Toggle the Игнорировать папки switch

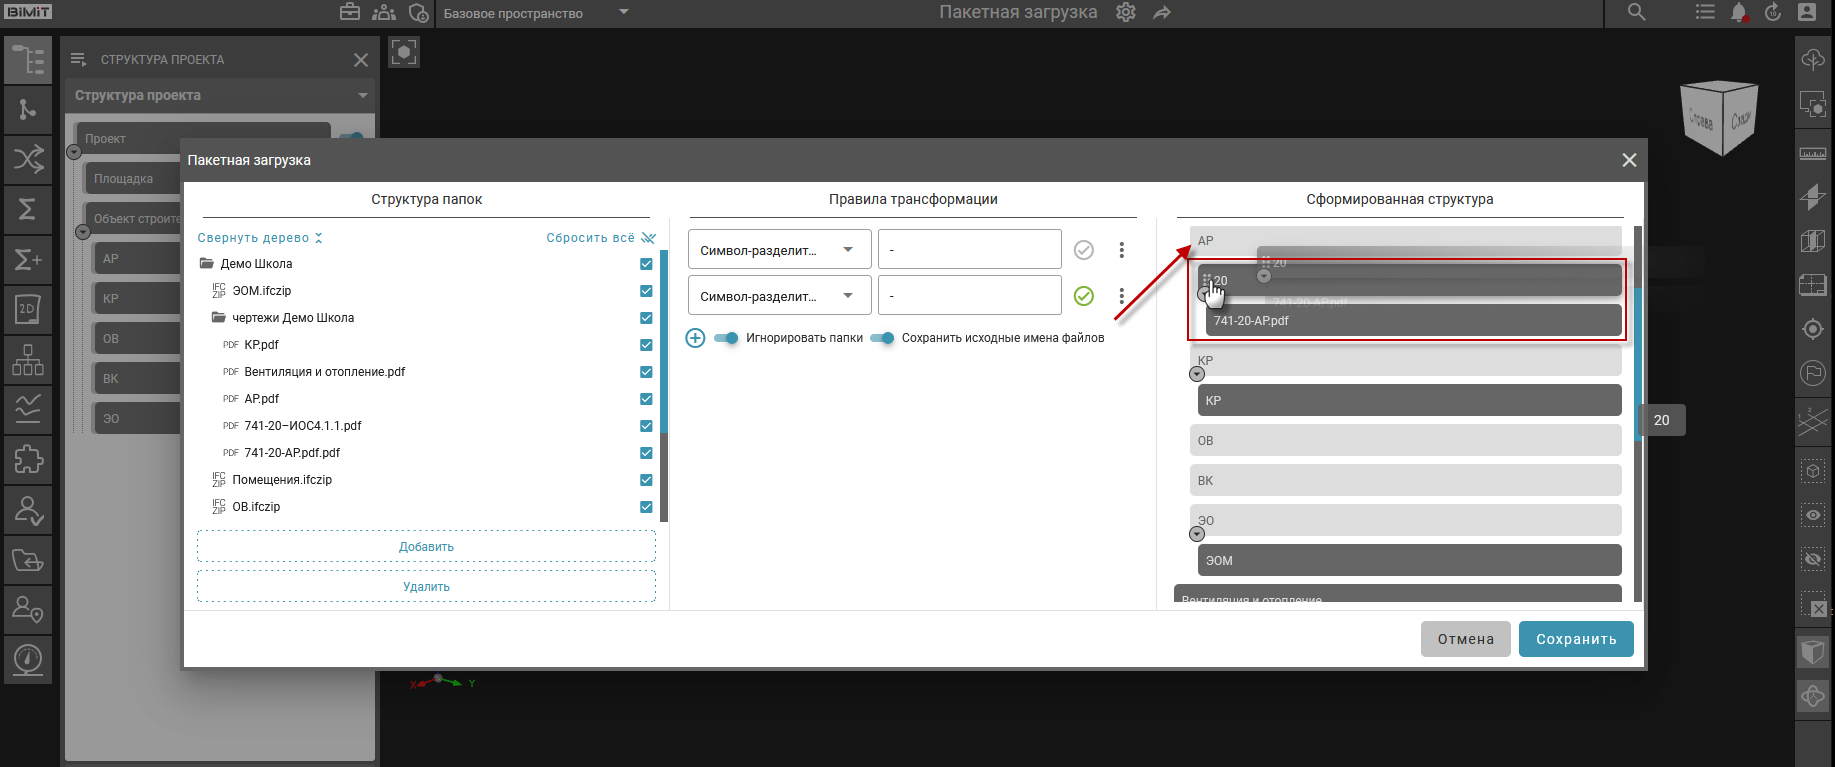pyautogui.click(x=726, y=338)
